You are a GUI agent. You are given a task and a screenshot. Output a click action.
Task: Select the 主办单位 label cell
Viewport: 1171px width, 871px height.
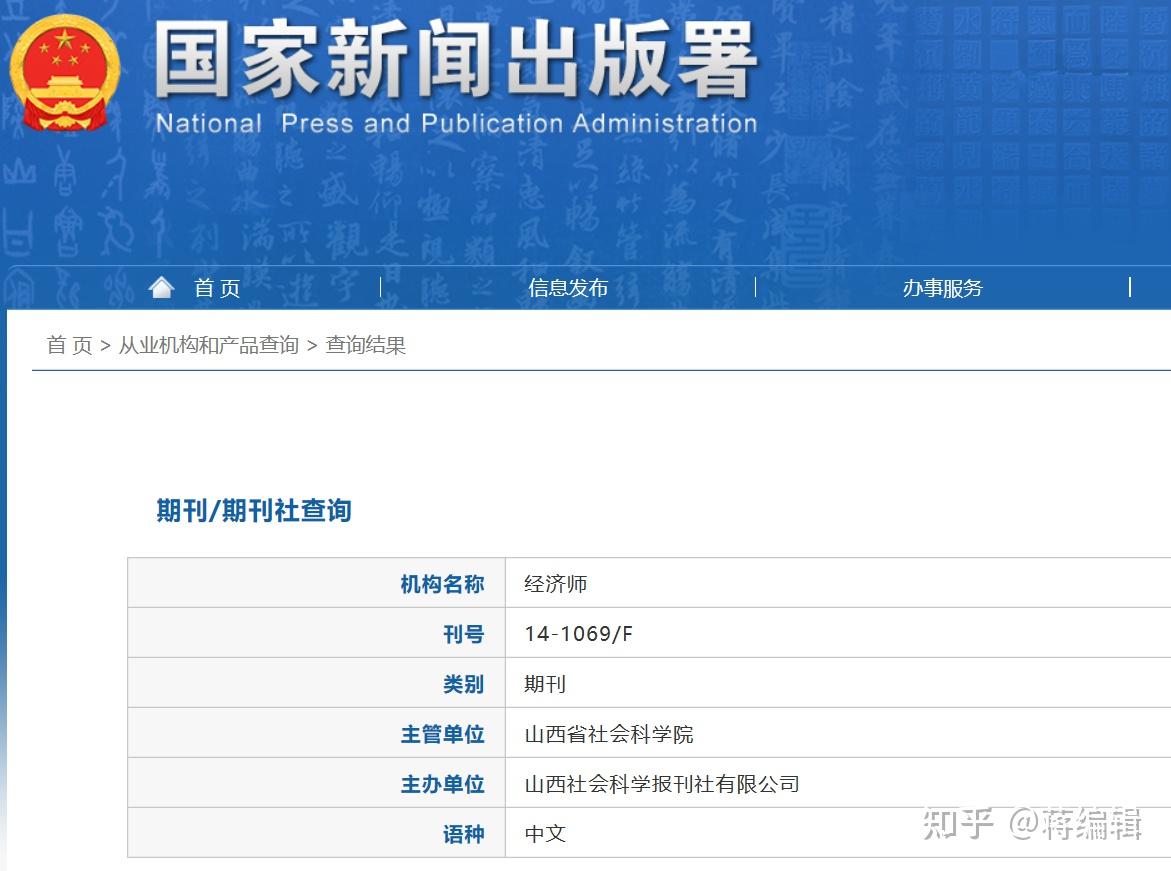point(317,783)
